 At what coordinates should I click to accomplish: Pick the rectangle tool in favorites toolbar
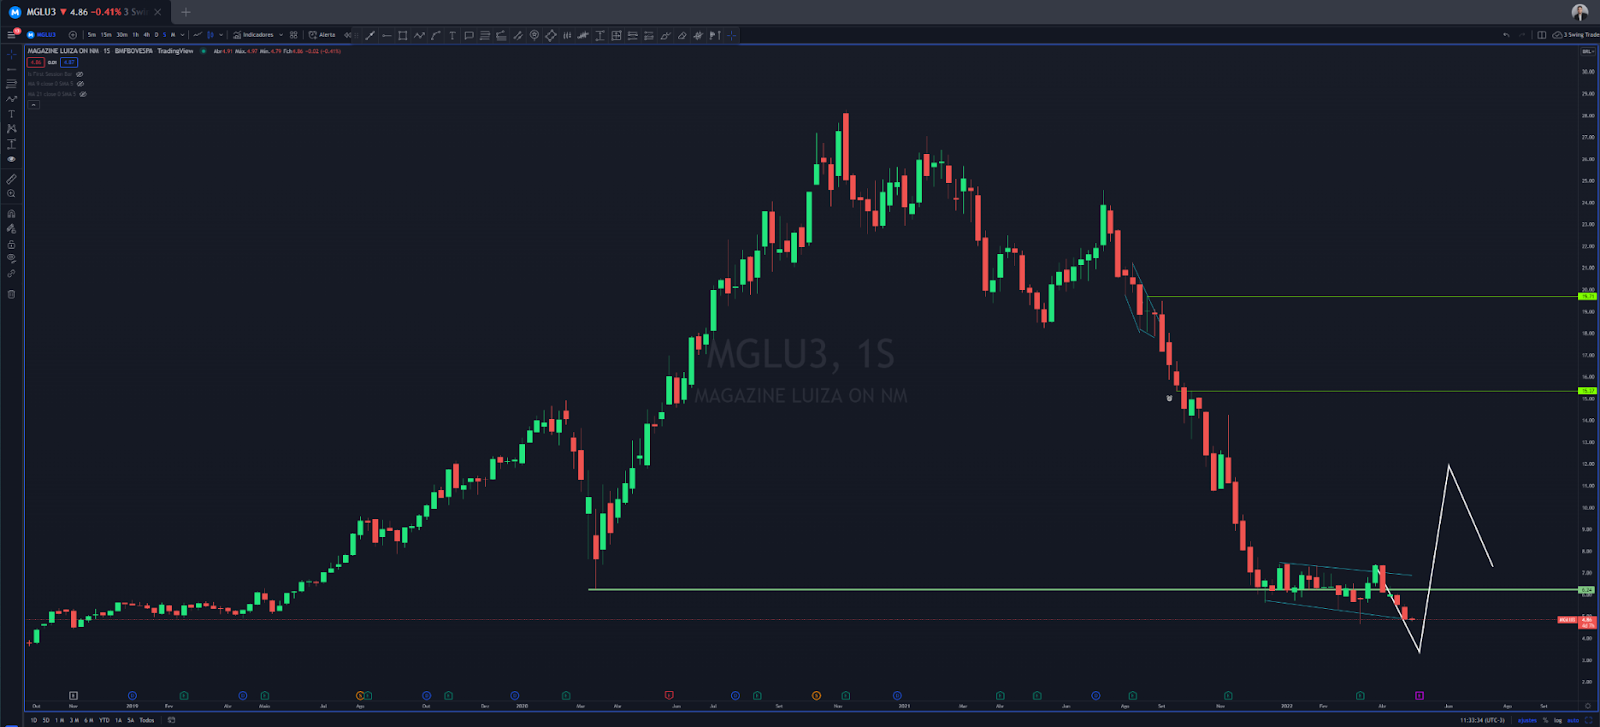[x=402, y=35]
